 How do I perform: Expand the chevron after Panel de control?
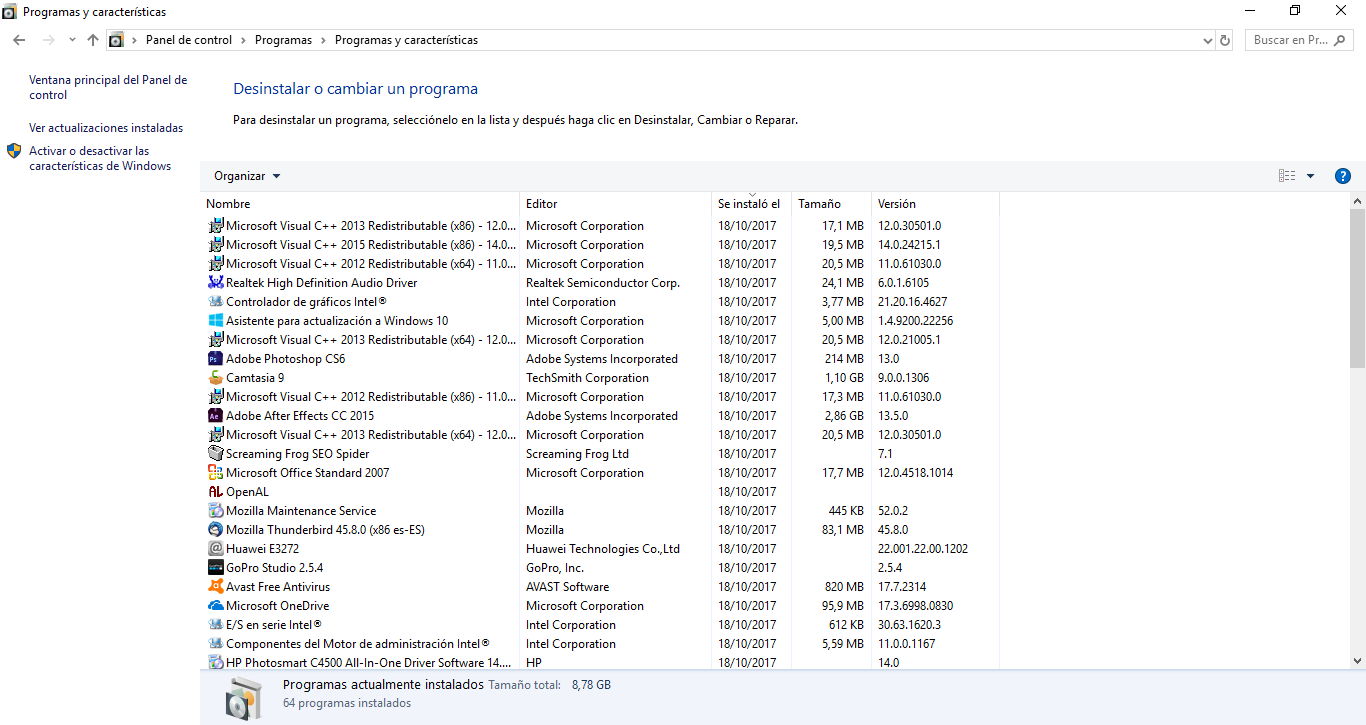coord(243,40)
